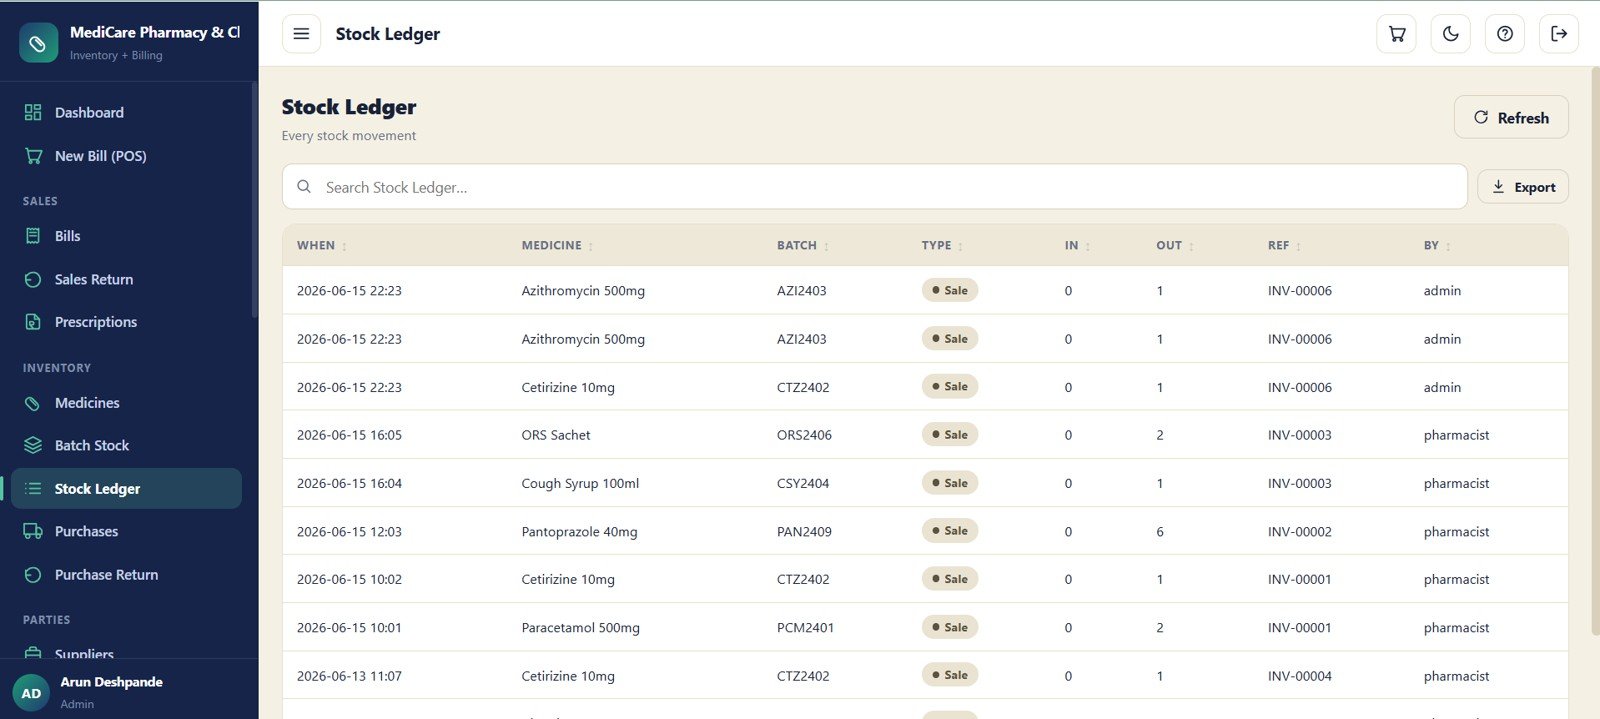
Task: Focus the Search Stock Ledger field
Action: click(x=875, y=187)
